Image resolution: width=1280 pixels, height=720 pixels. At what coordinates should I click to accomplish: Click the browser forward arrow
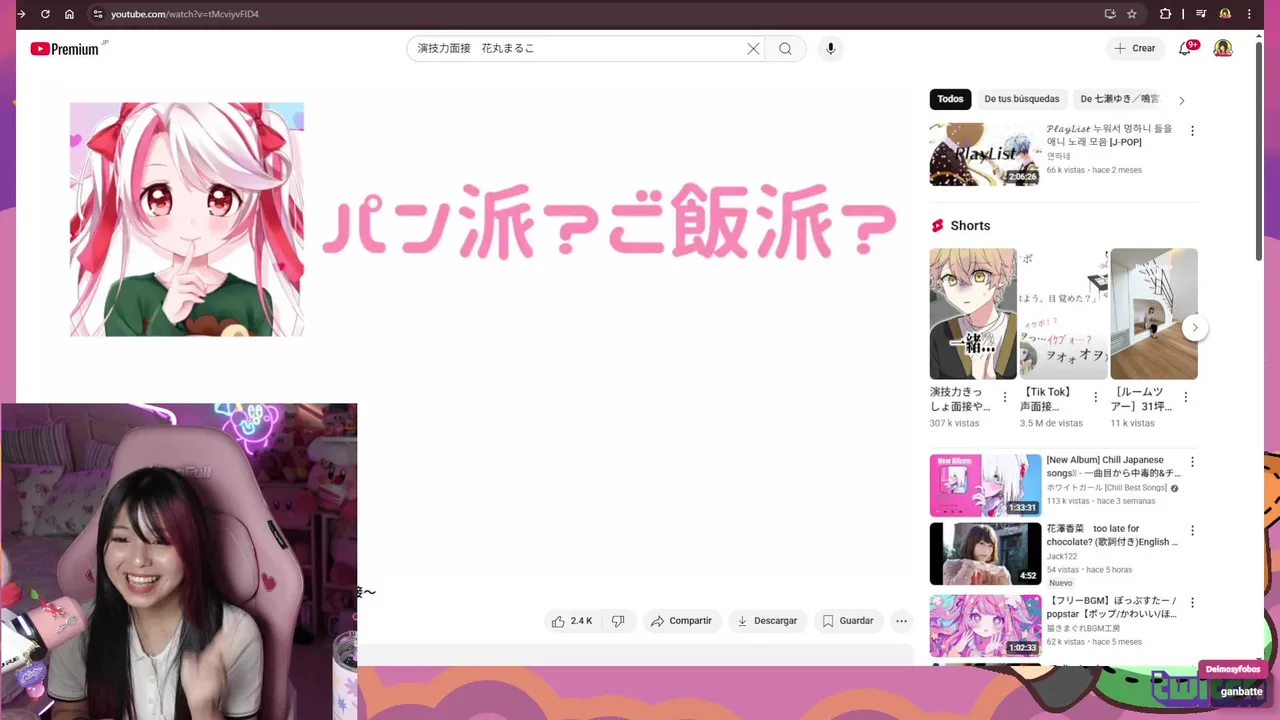[x=21, y=14]
